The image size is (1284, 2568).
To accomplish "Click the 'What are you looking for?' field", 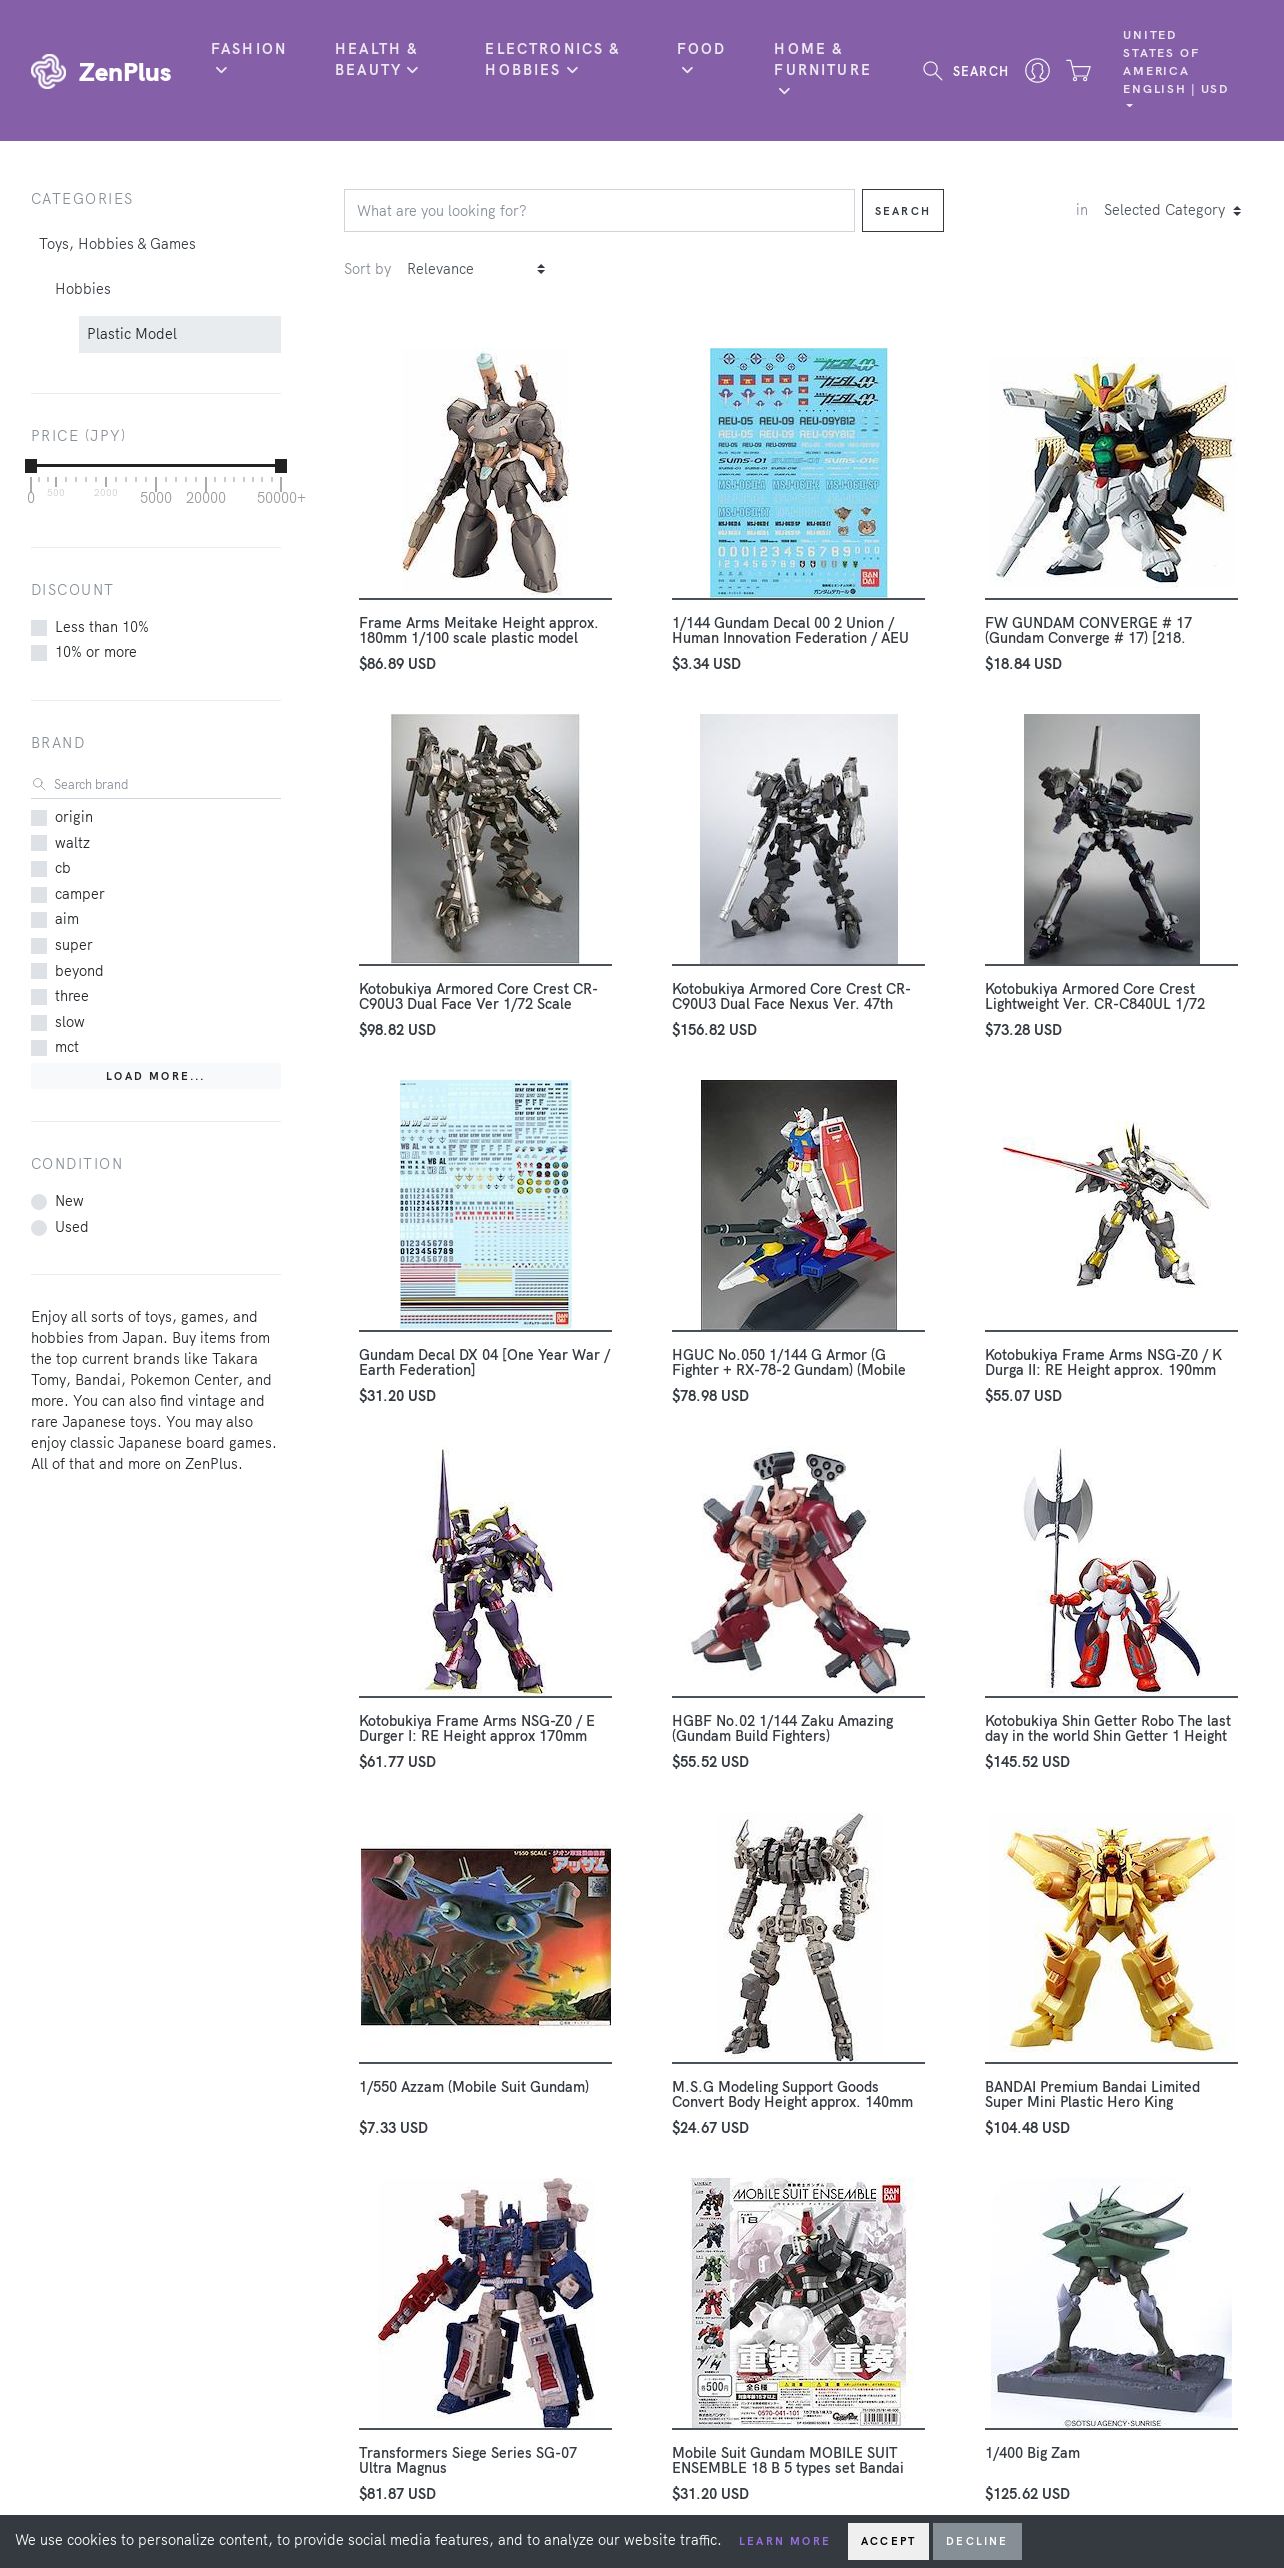I will tap(599, 210).
